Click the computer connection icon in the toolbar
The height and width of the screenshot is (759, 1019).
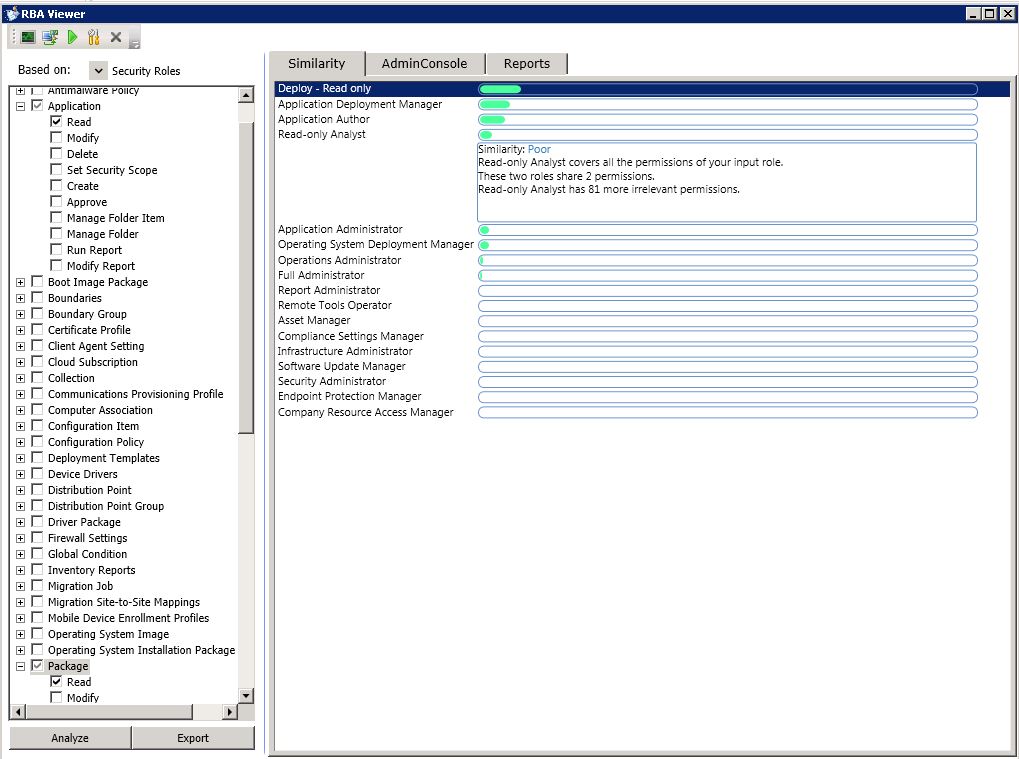[50, 37]
